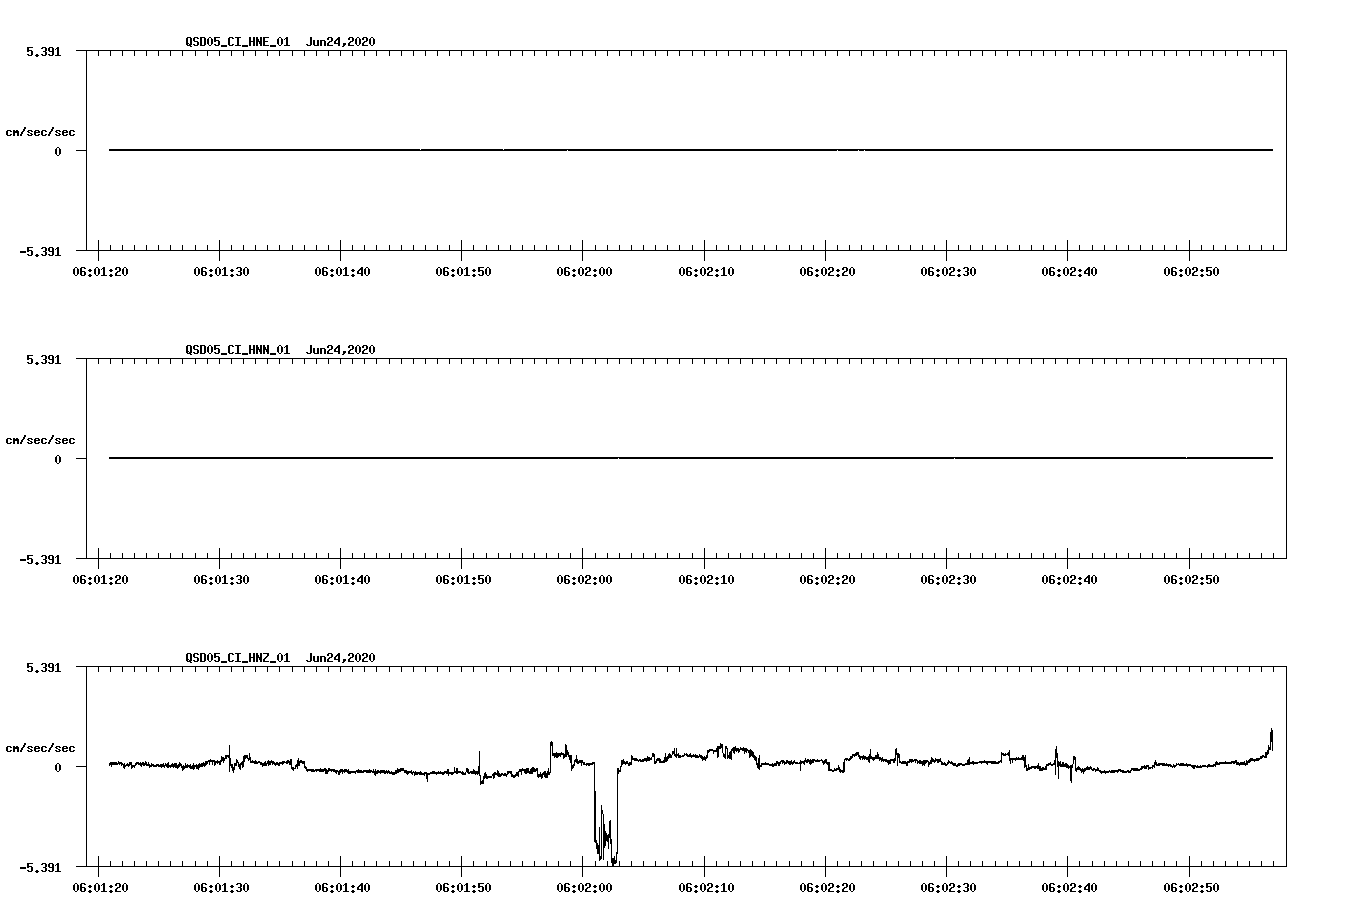
Task: Click the 06:02:10 time label under HNN chart
Action: [706, 580]
